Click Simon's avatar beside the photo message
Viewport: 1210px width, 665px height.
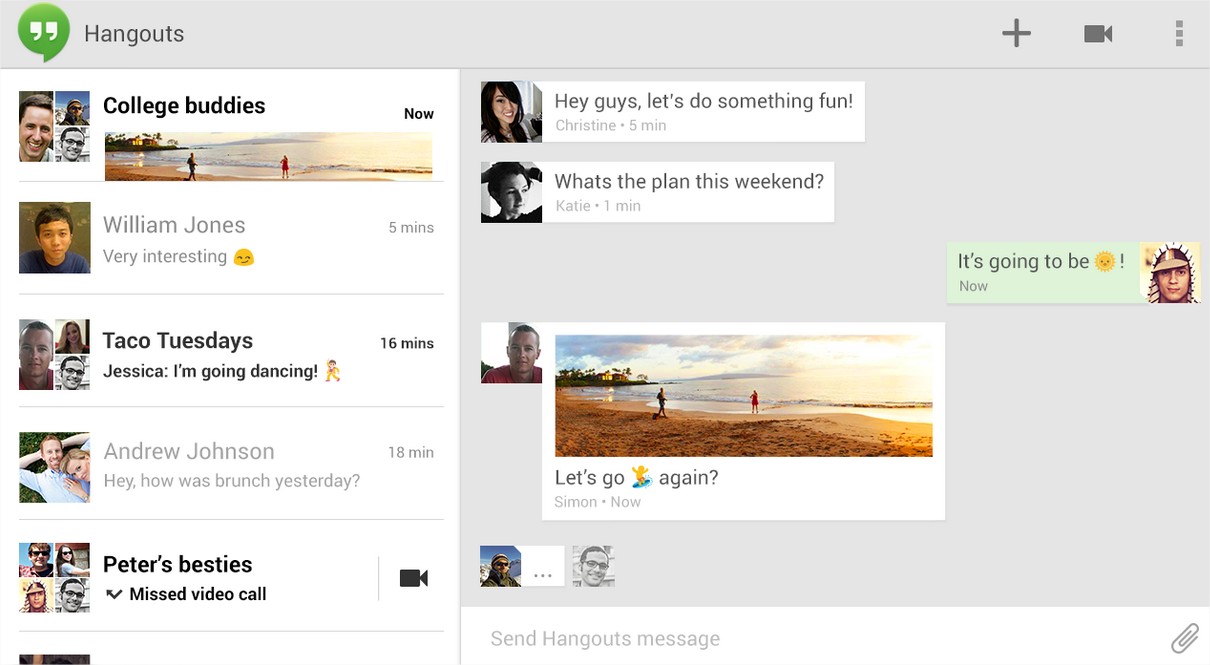(x=511, y=353)
